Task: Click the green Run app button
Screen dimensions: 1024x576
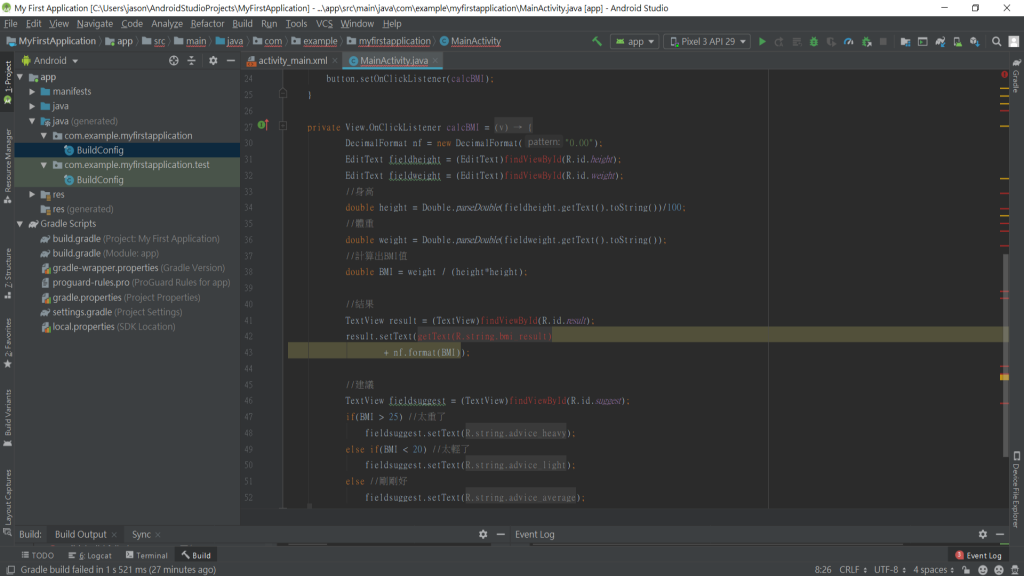Action: [x=762, y=42]
